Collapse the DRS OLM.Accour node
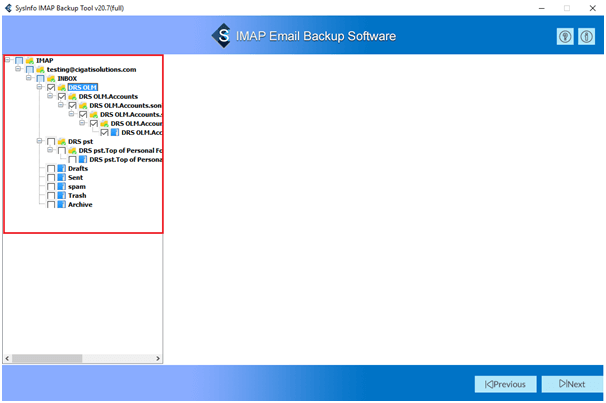Viewport: 606px width, 403px height. [x=82, y=122]
